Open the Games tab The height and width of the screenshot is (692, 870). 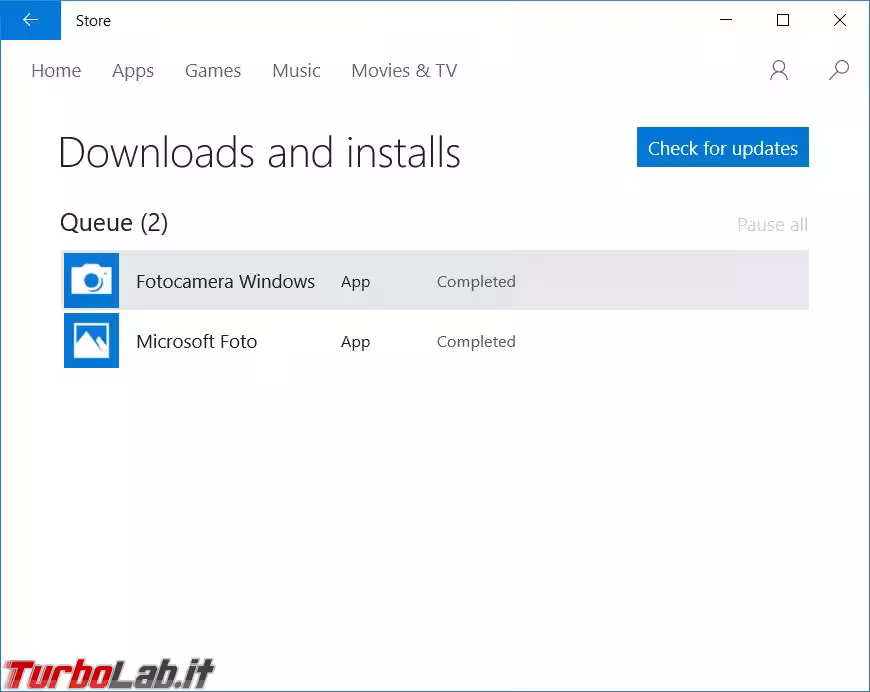(x=213, y=71)
